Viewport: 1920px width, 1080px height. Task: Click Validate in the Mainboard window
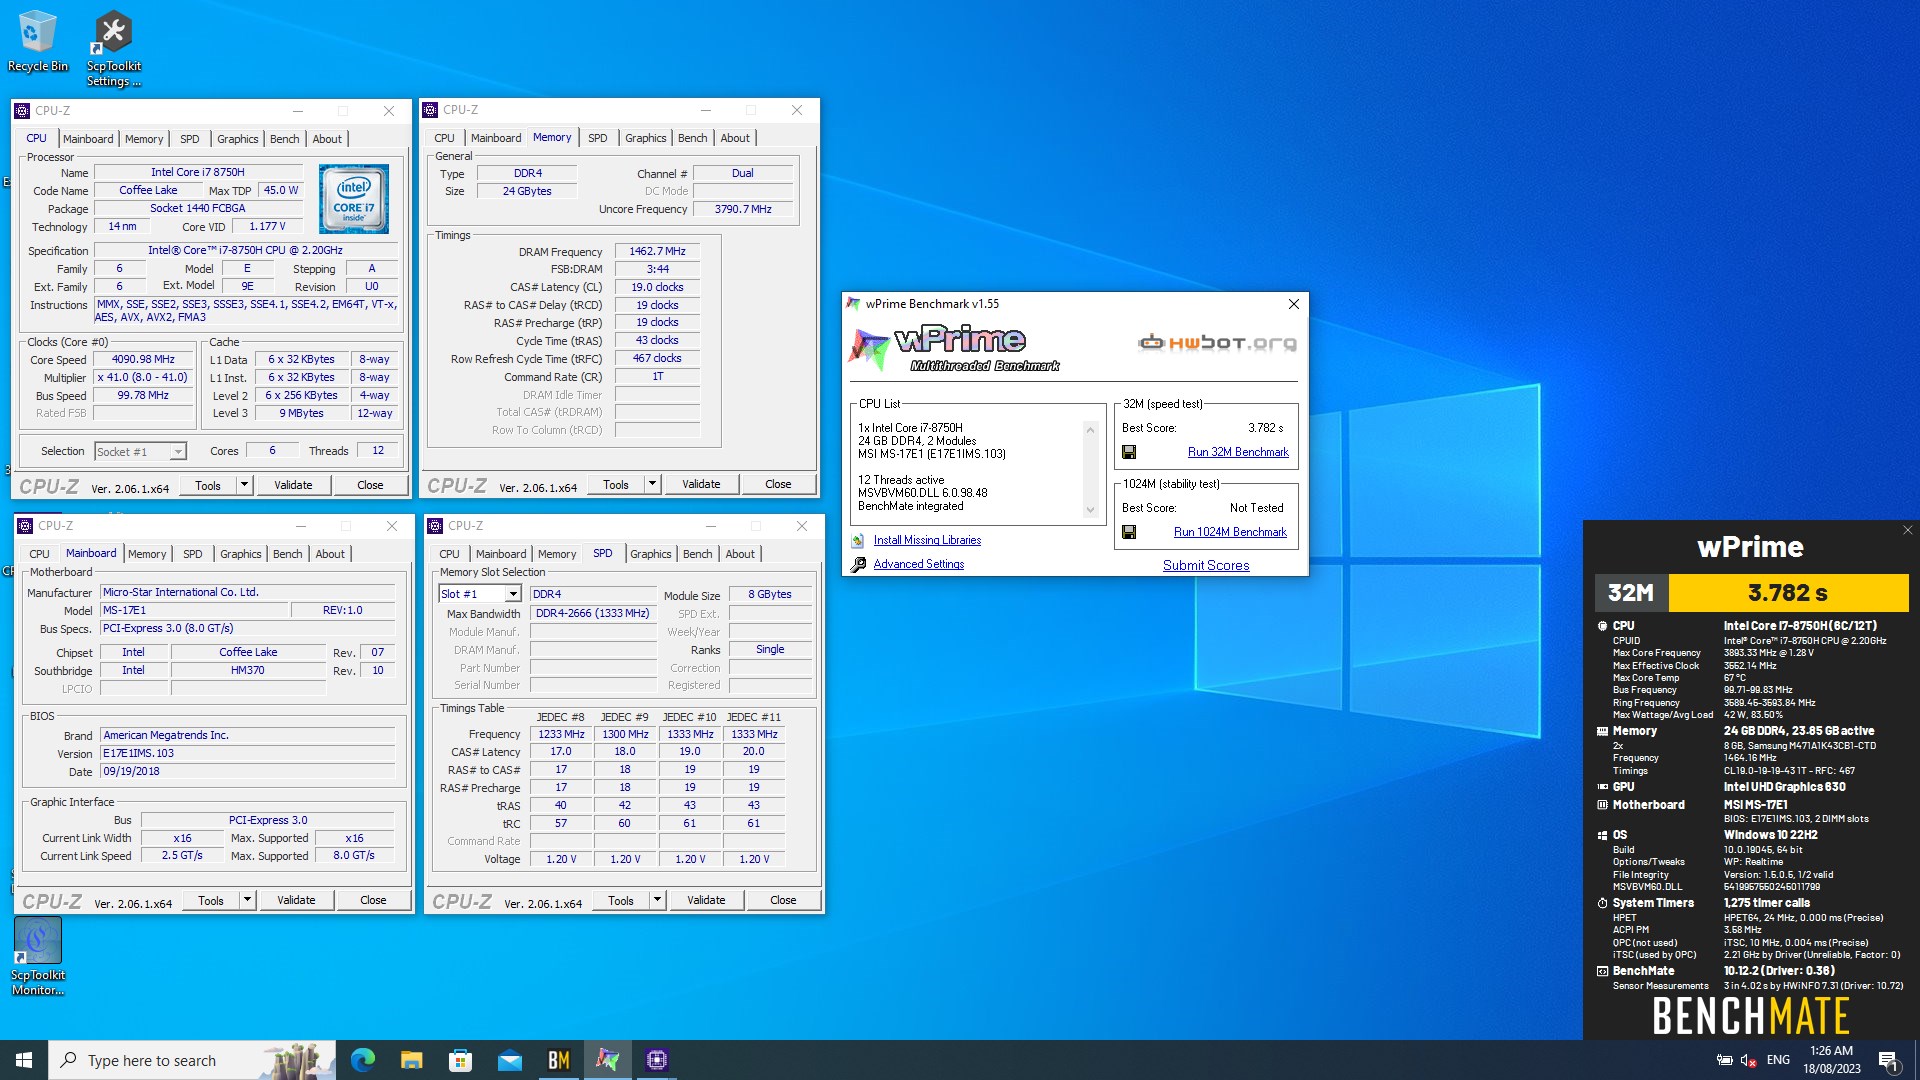point(296,900)
